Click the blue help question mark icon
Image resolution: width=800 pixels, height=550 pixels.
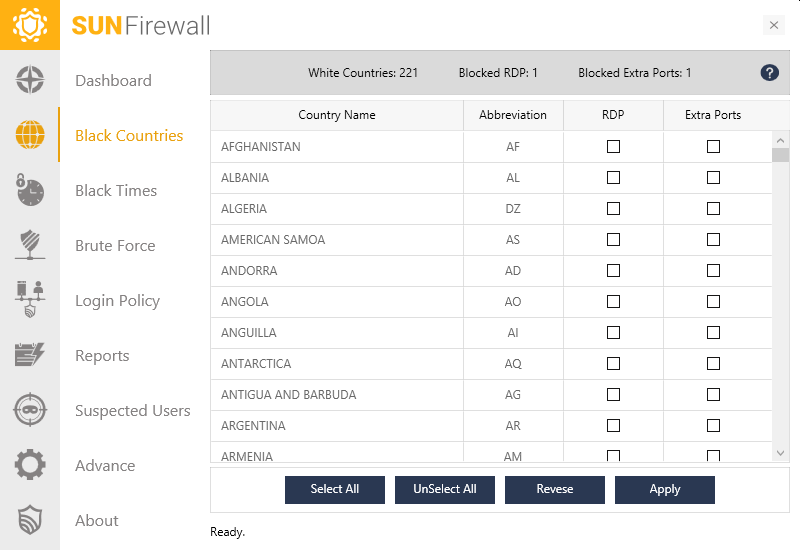point(769,72)
